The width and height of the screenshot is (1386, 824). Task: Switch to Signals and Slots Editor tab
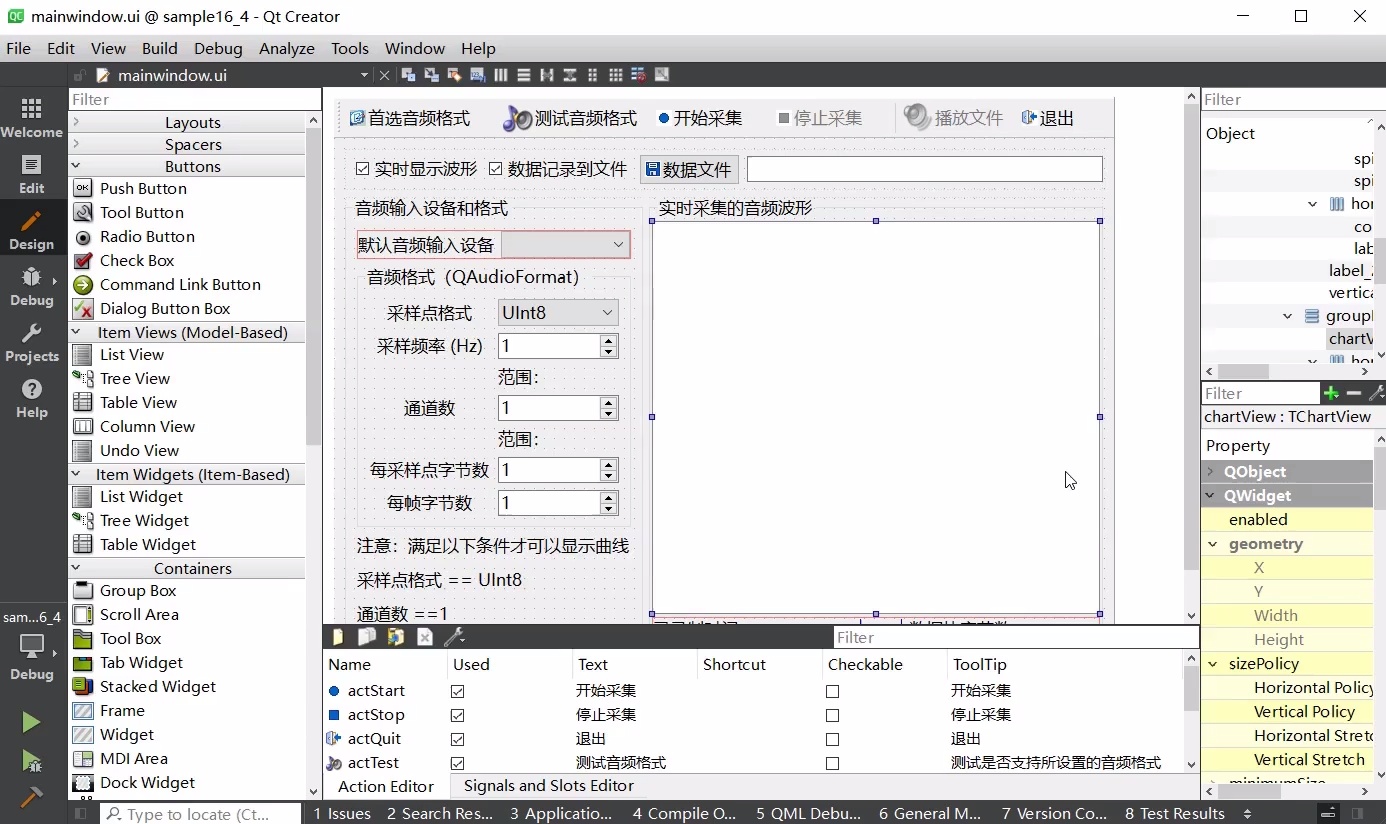click(548, 786)
